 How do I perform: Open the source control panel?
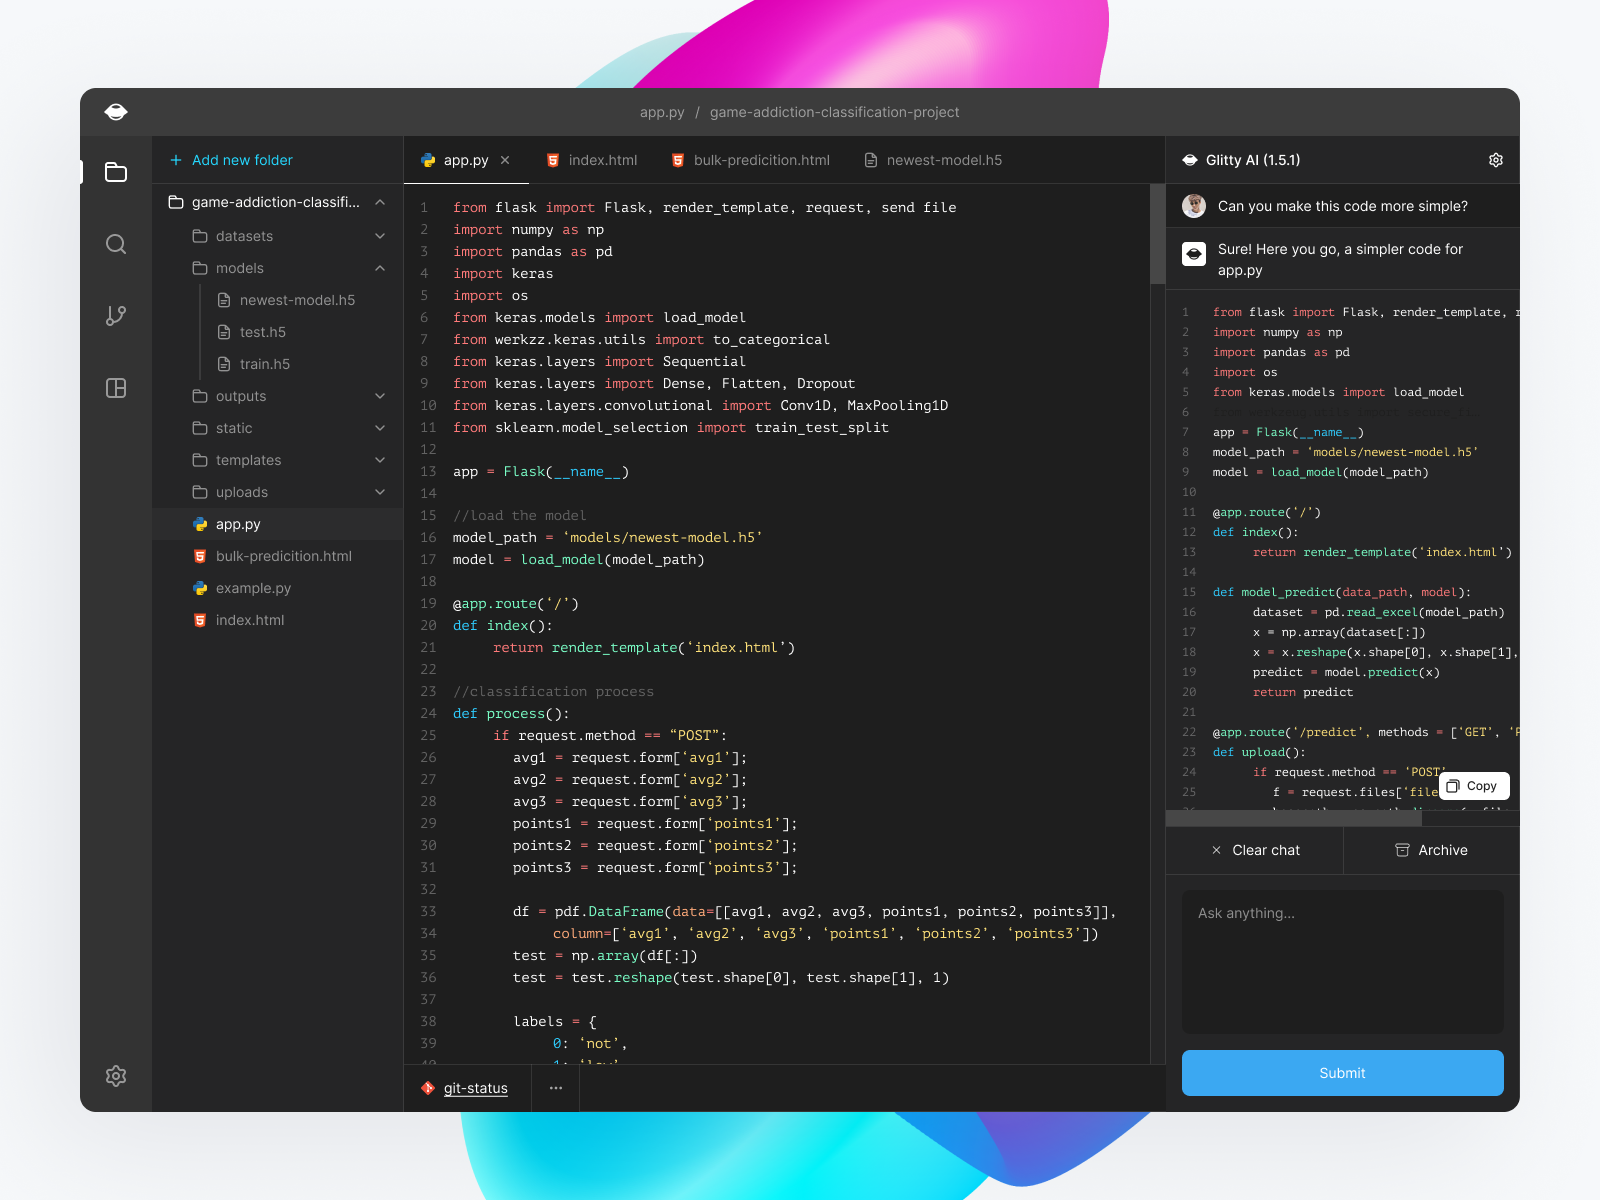pos(116,315)
